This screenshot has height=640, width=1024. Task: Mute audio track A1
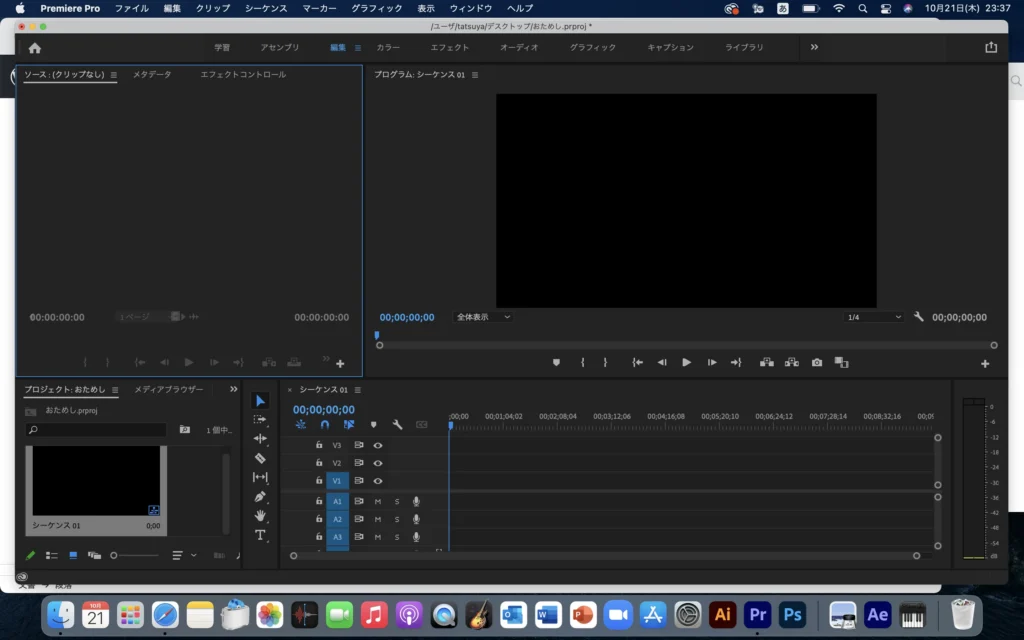378,501
